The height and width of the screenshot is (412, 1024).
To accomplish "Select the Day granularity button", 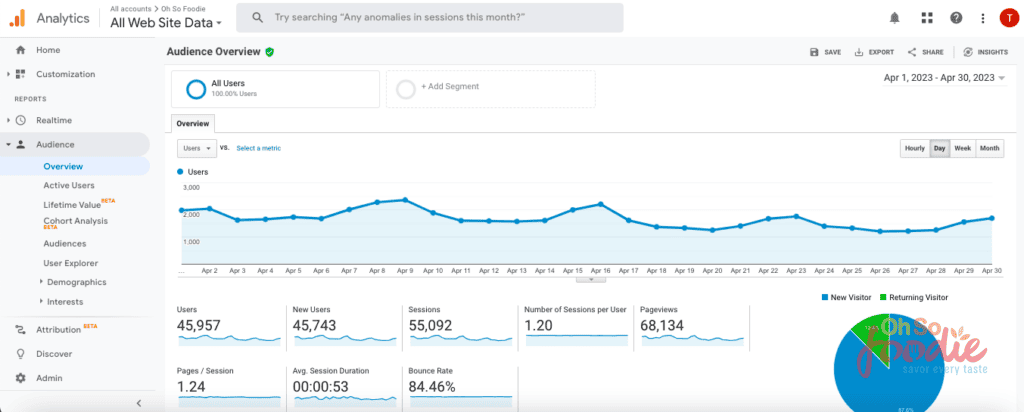I will tap(939, 148).
